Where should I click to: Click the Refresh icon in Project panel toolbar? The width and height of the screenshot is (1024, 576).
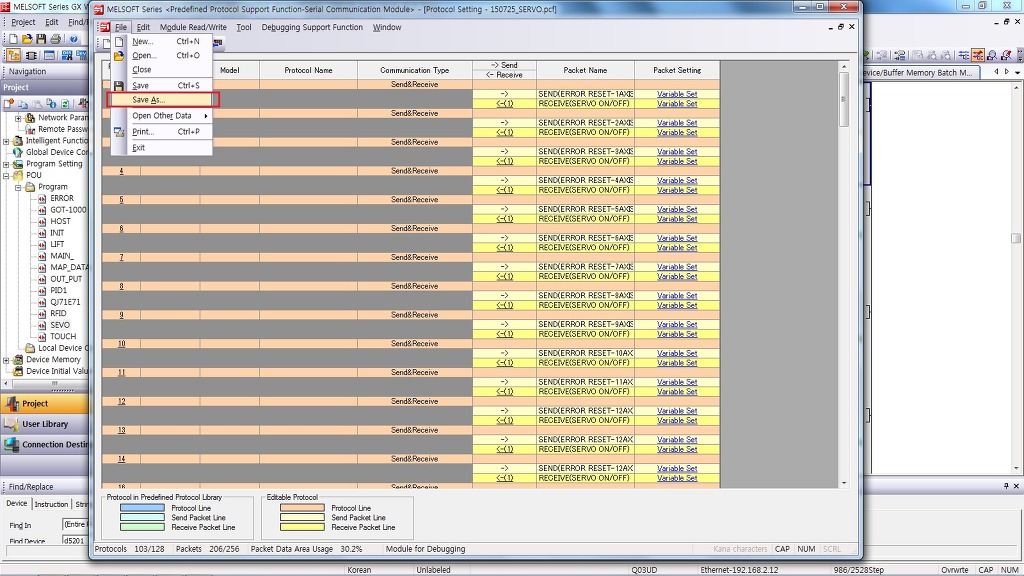point(65,103)
